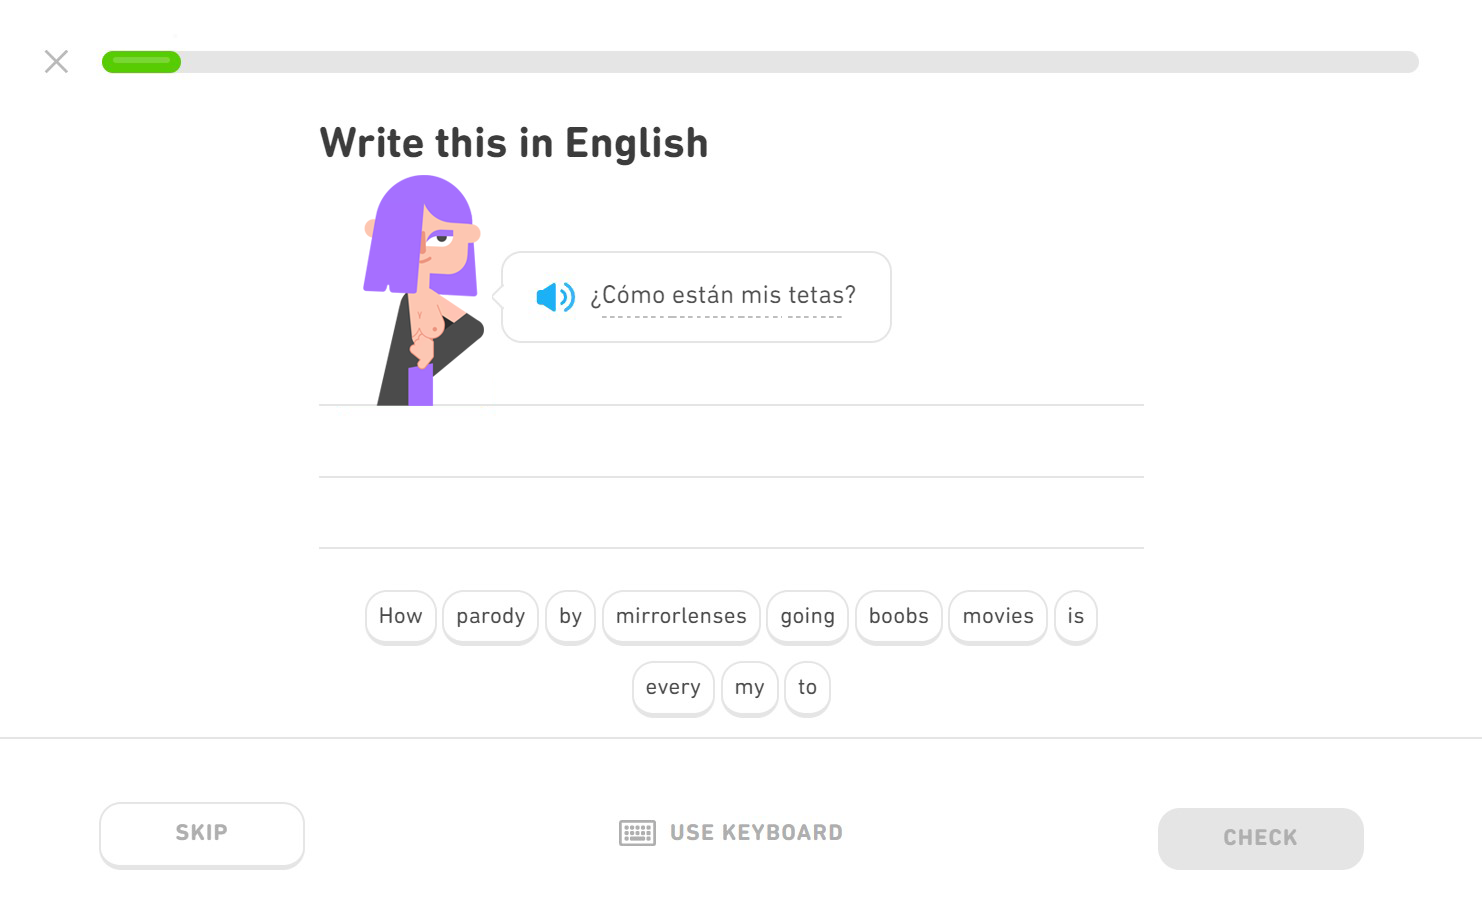This screenshot has width=1482, height=918.
Task: Choose the "movies" word tile
Action: (x=997, y=617)
